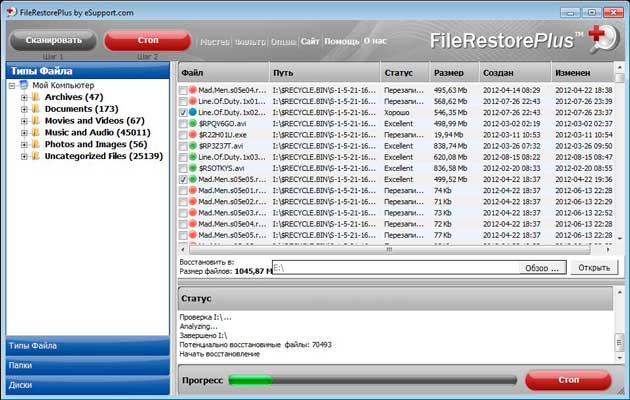Sort by the Размер column header
Image resolution: width=630 pixels, height=400 pixels.
454,73
